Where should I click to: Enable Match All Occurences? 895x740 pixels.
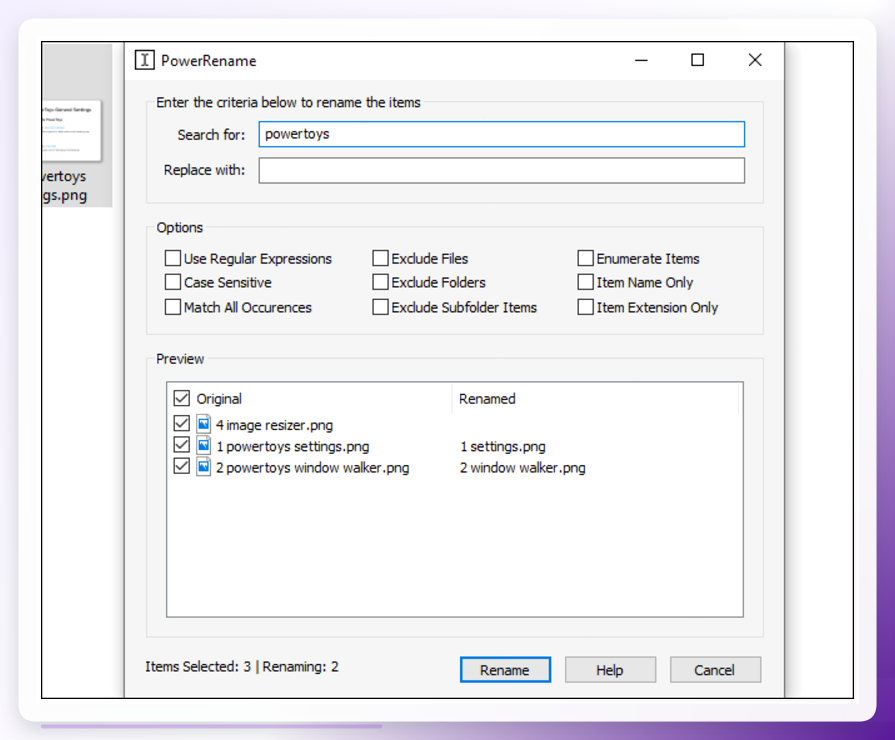pyautogui.click(x=172, y=307)
